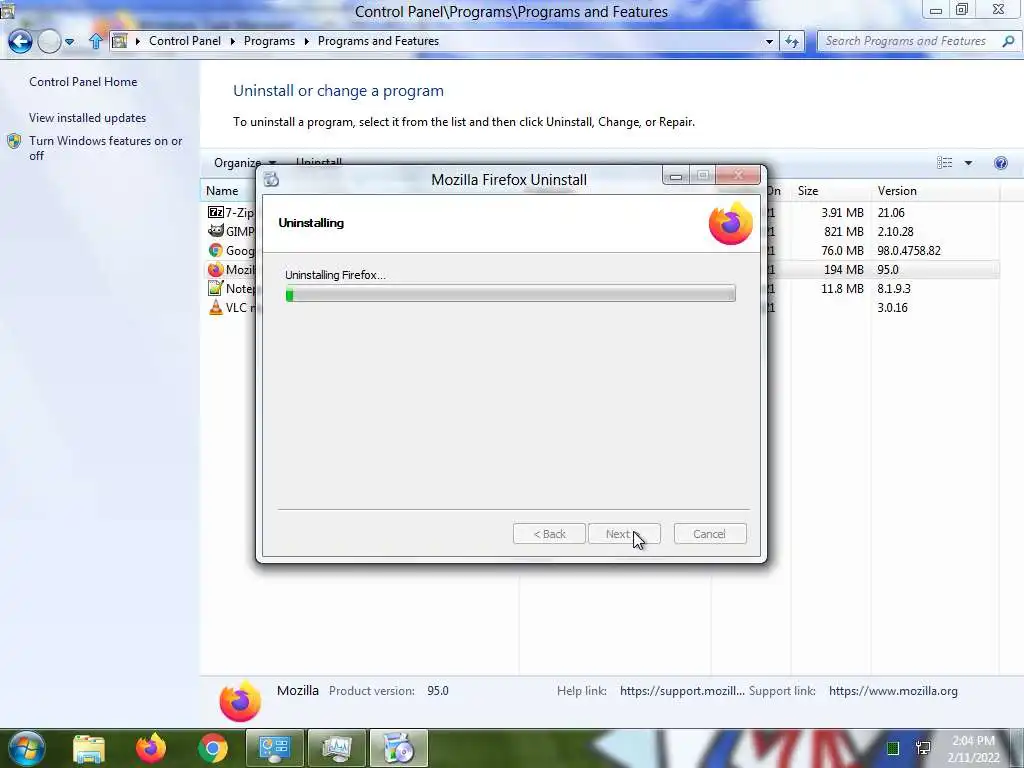This screenshot has height=768, width=1024.
Task: Open Control Panel Home link
Action: click(83, 82)
